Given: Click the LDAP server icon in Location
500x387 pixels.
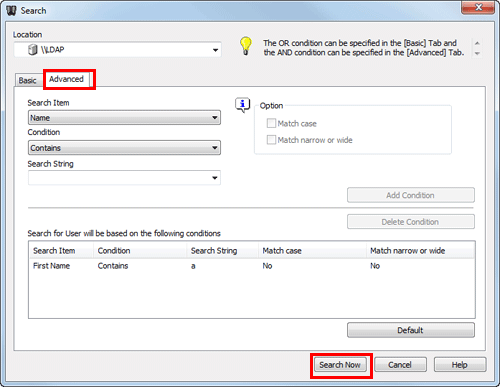Looking at the screenshot, I should 32,50.
